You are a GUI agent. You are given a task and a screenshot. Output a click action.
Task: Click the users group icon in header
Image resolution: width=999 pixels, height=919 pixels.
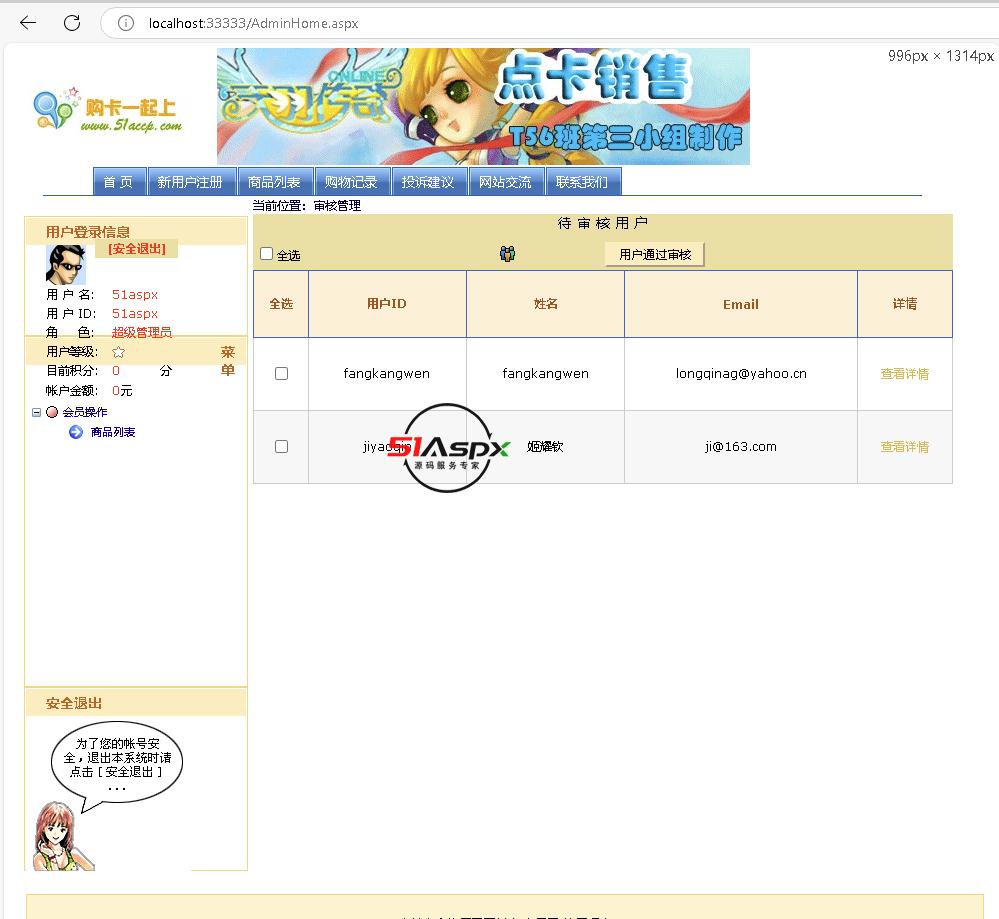[507, 254]
